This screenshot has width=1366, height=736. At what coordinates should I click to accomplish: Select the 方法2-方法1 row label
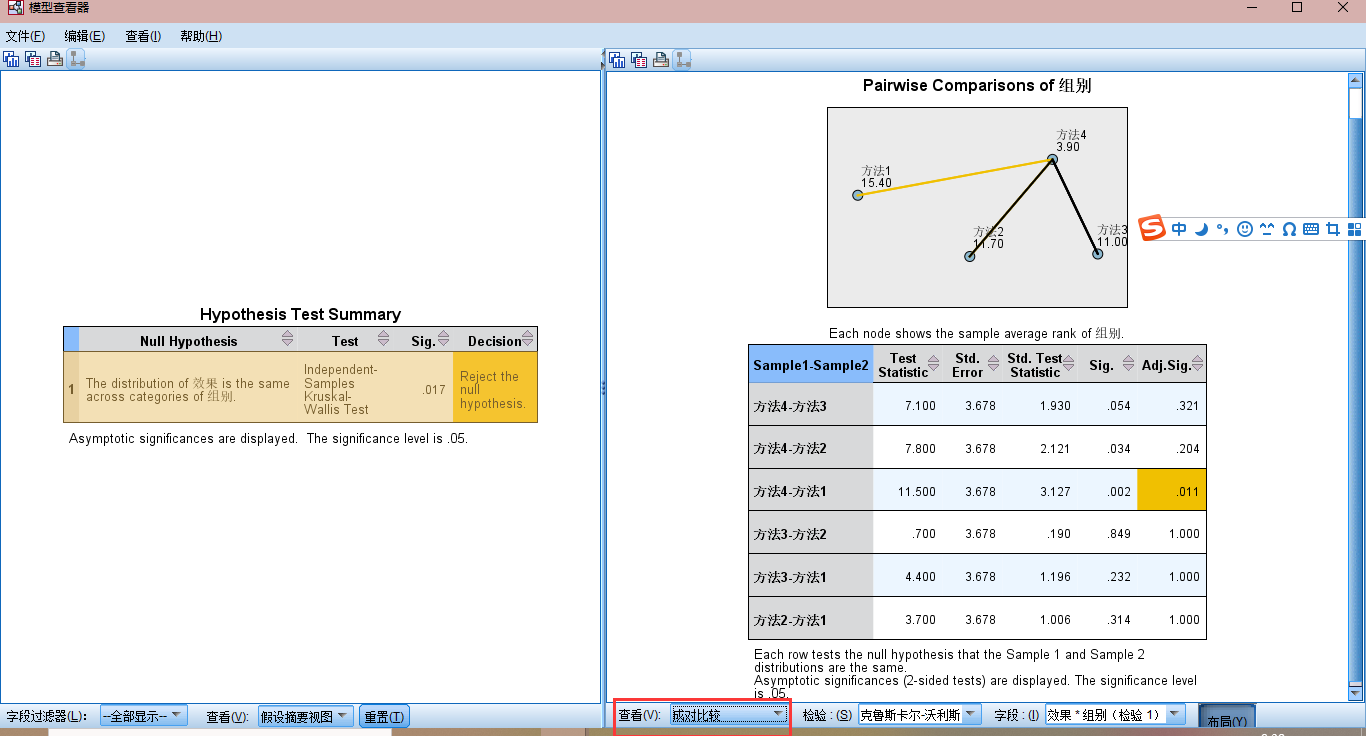tap(810, 619)
